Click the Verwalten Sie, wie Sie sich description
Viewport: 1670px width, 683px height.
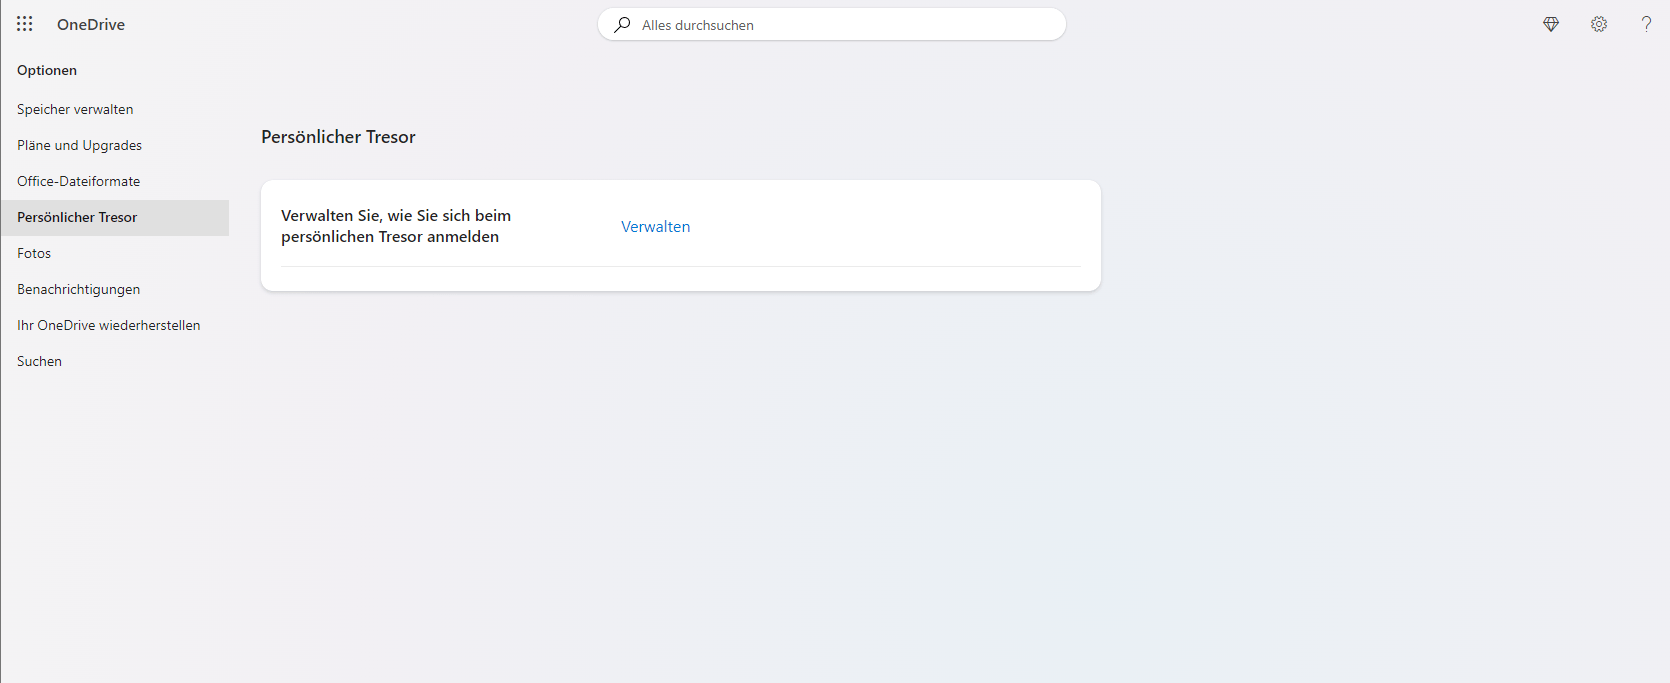(x=396, y=226)
